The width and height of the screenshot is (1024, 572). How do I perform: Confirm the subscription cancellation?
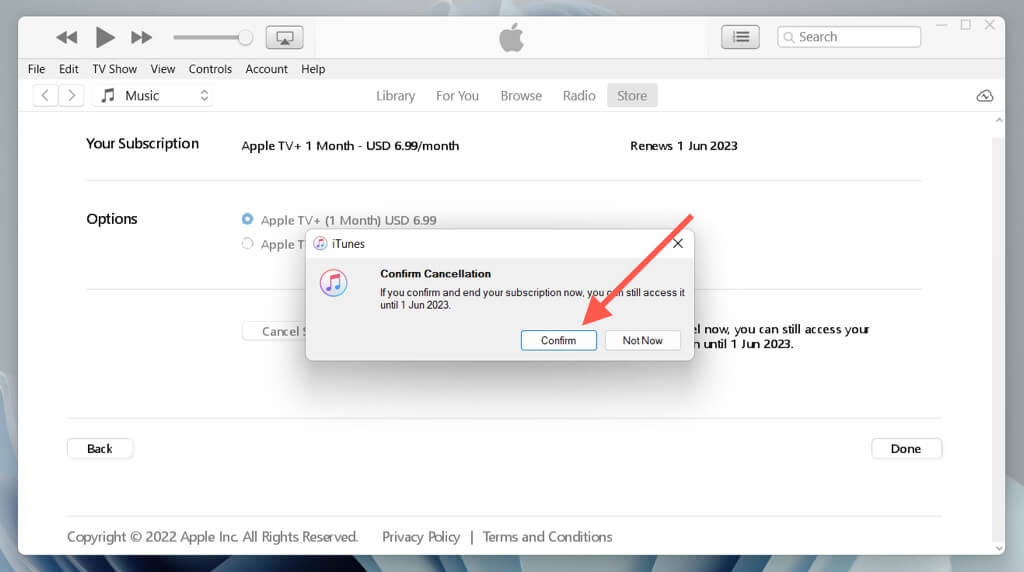pos(558,340)
